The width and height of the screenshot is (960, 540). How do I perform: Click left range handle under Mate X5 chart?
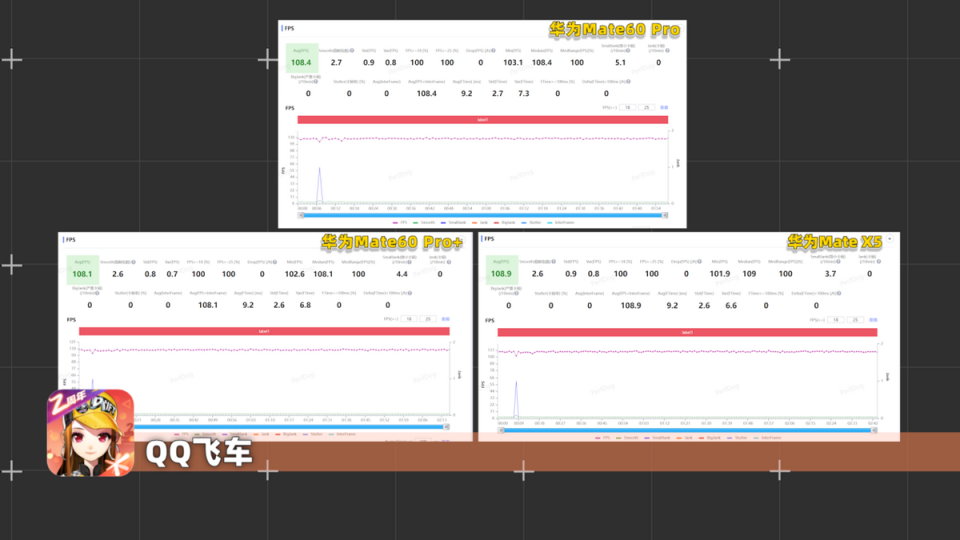(x=501, y=430)
